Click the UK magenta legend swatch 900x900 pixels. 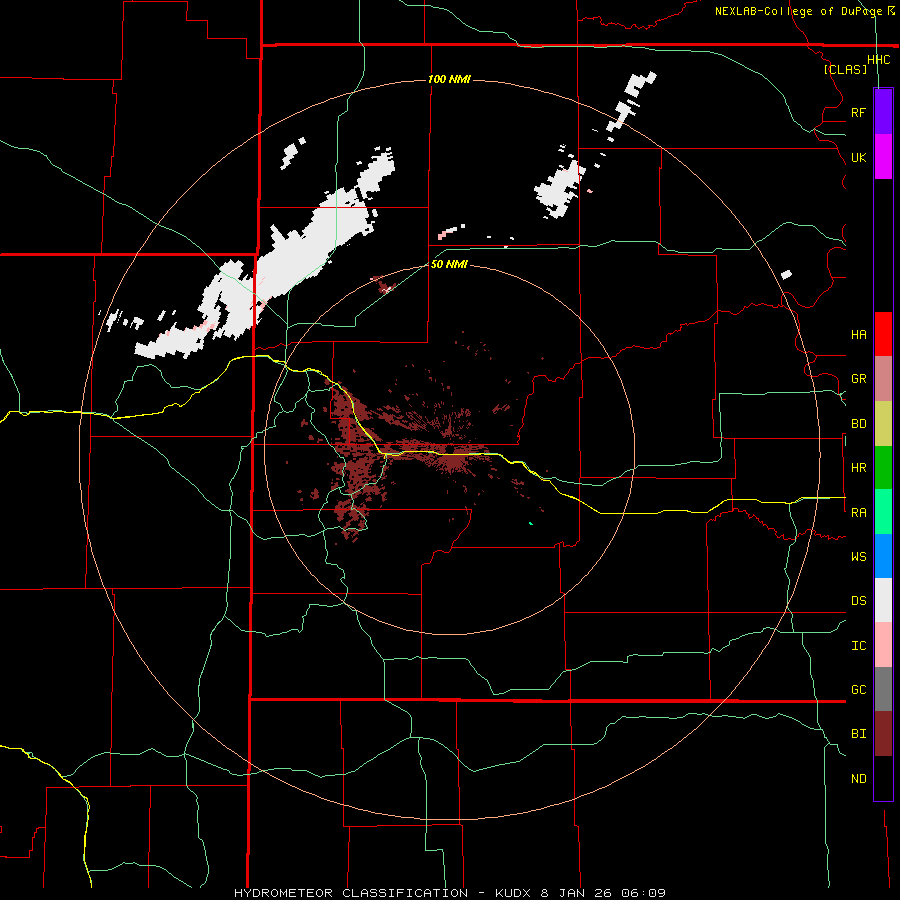click(883, 157)
